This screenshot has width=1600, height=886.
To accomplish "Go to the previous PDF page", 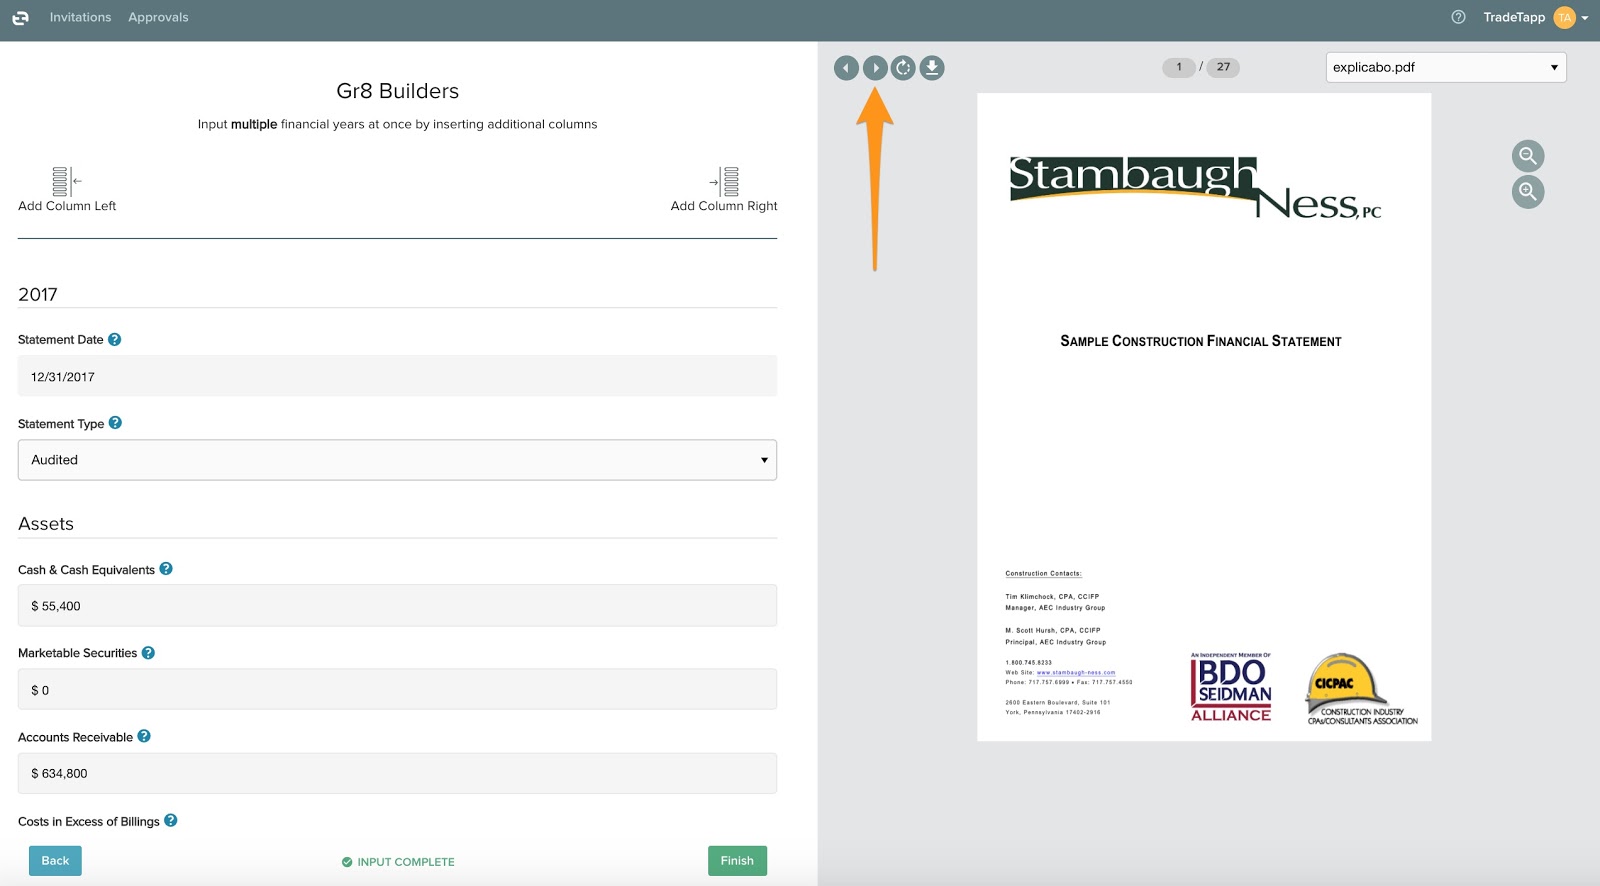I will 846,68.
